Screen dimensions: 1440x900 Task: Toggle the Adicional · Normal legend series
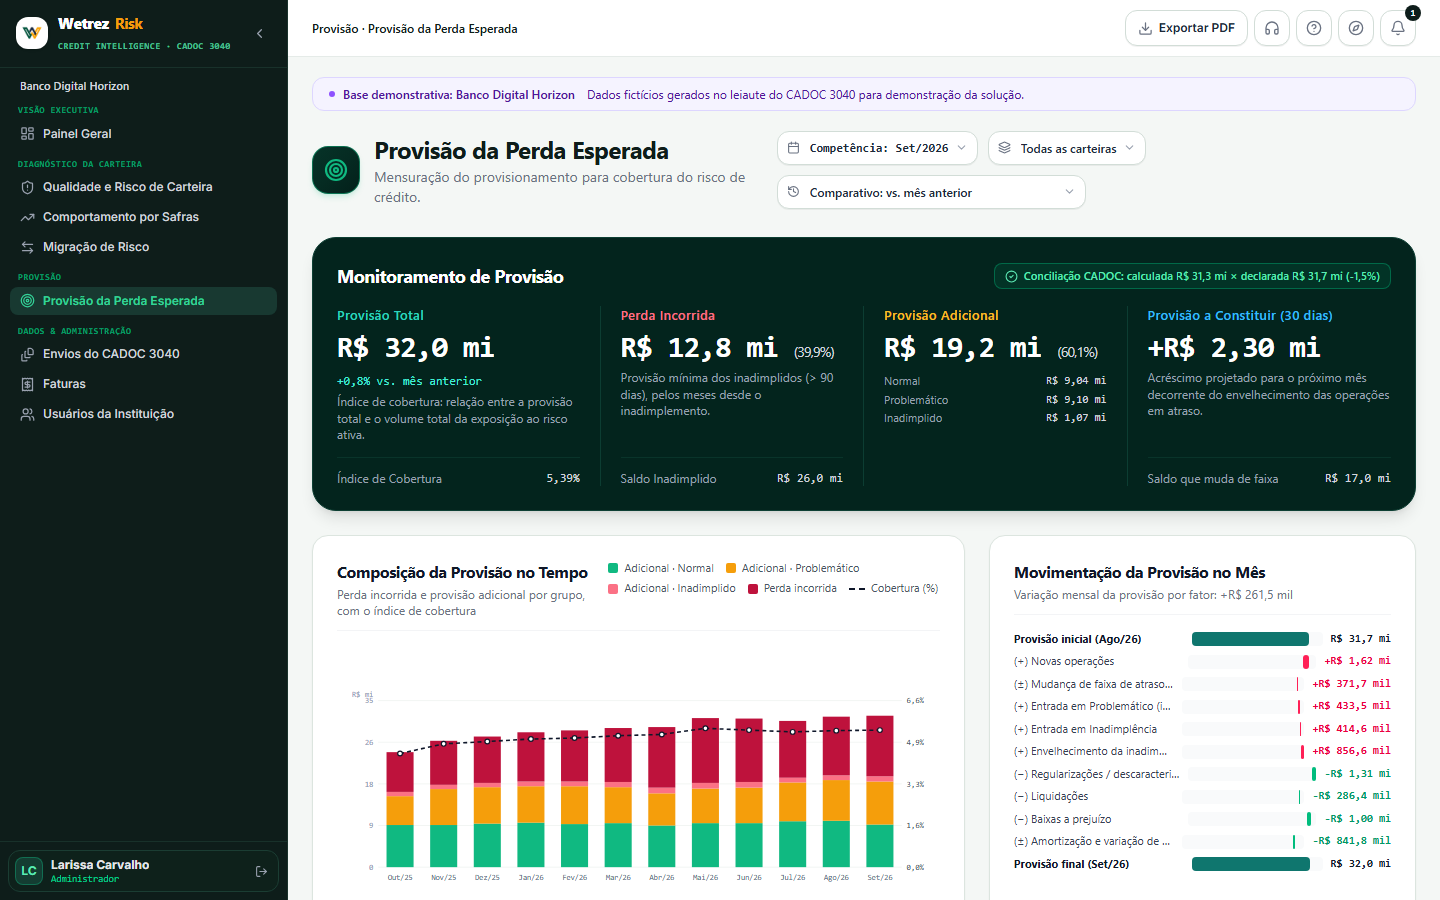[661, 568]
